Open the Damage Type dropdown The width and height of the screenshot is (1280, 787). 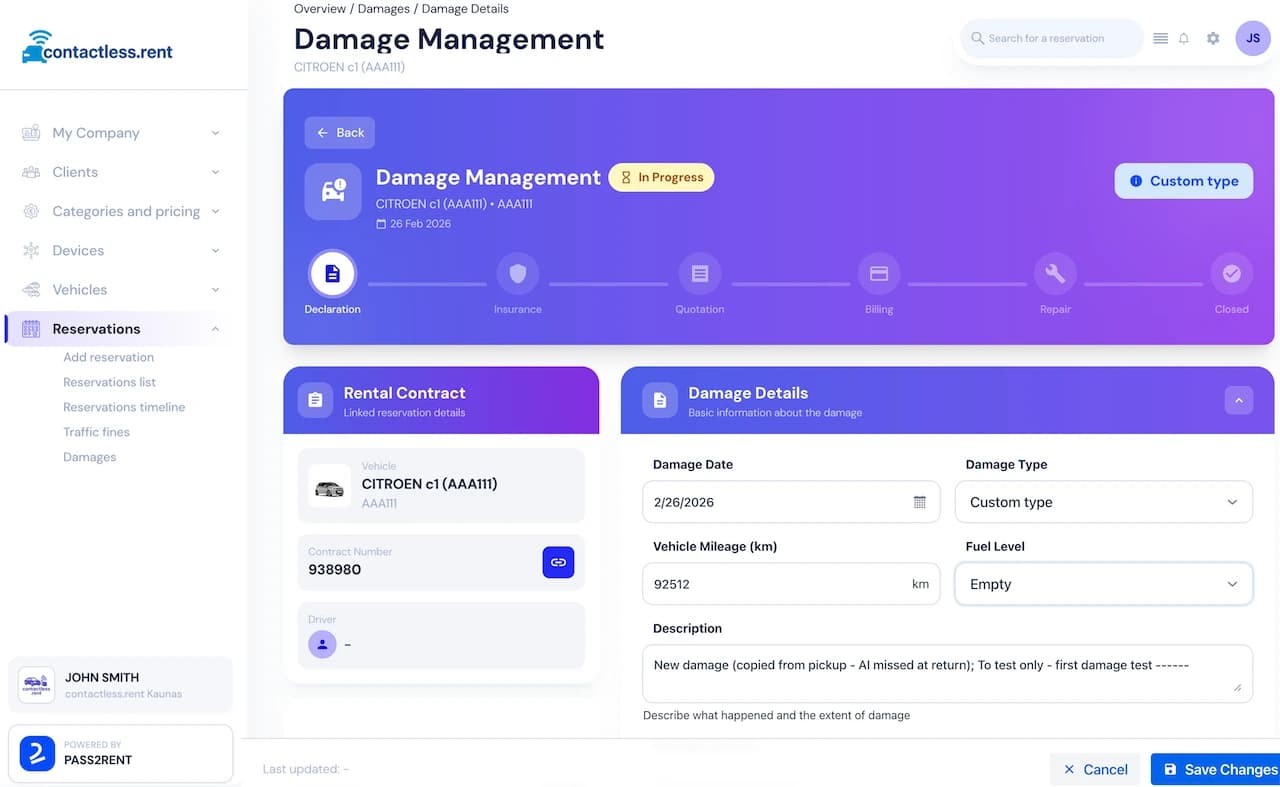coord(1104,502)
